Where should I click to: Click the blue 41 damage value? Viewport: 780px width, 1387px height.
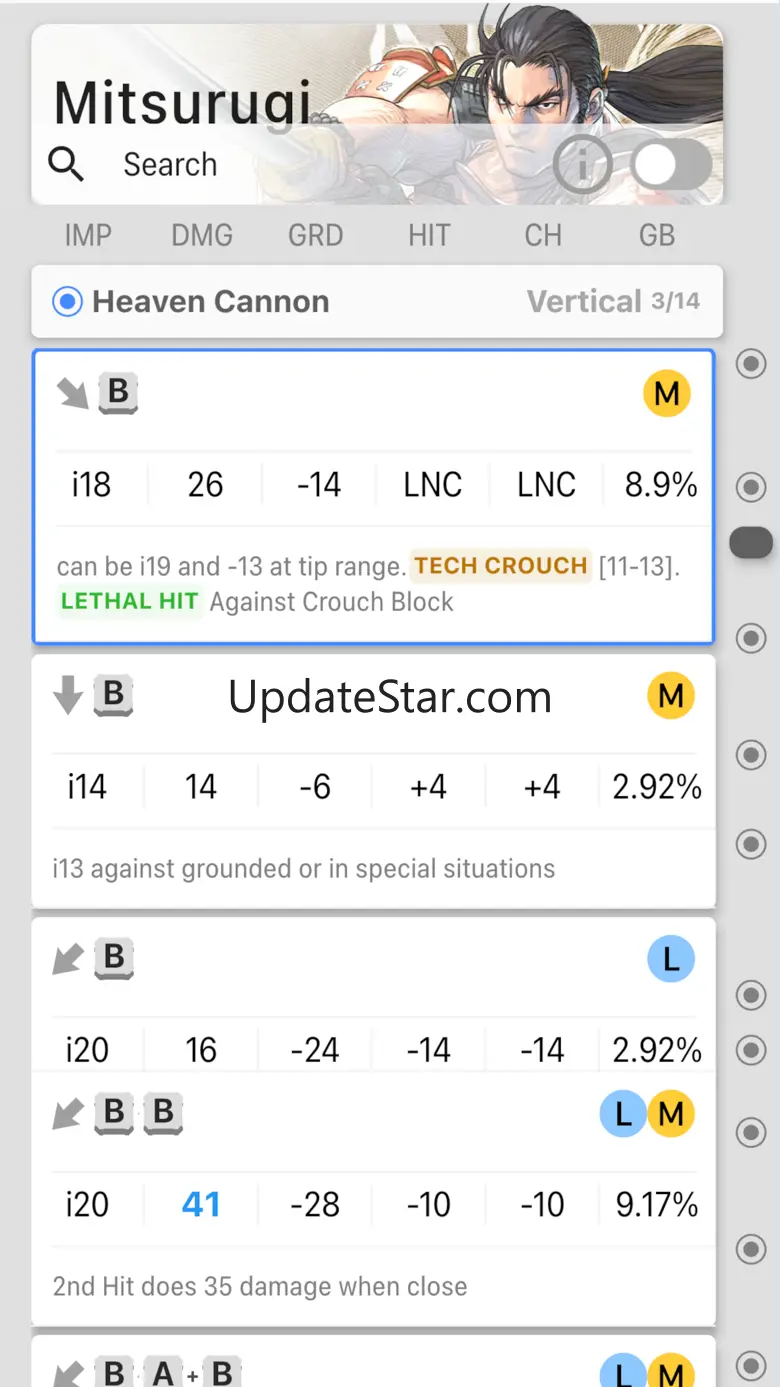point(201,1204)
